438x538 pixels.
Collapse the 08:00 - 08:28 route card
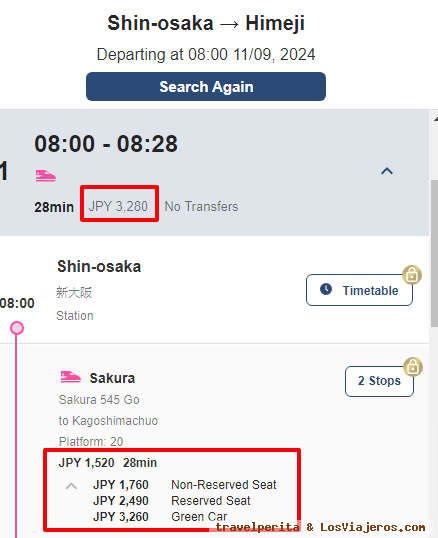pos(387,171)
